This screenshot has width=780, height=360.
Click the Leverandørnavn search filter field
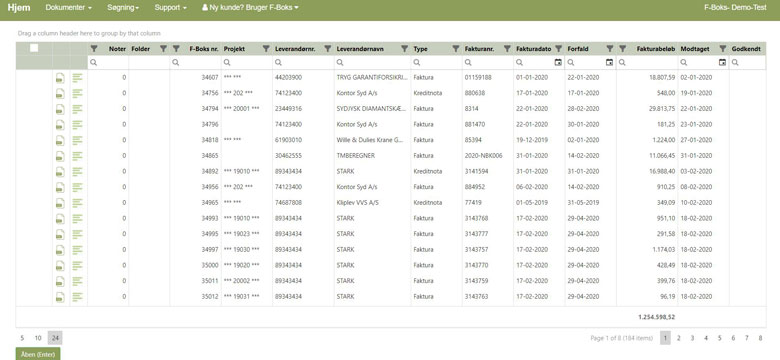click(x=373, y=63)
